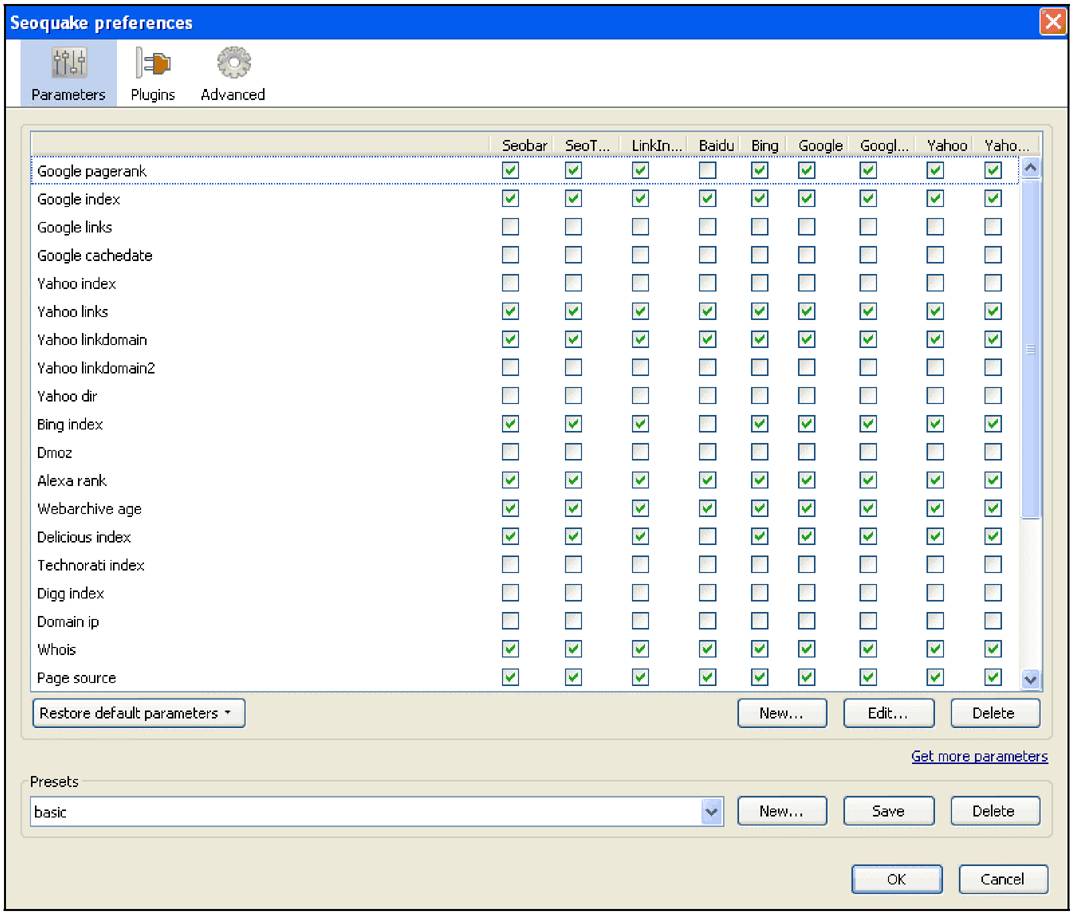This screenshot has height=914, width=1073.
Task: Click the scrollbar up arrow
Action: tap(1031, 168)
